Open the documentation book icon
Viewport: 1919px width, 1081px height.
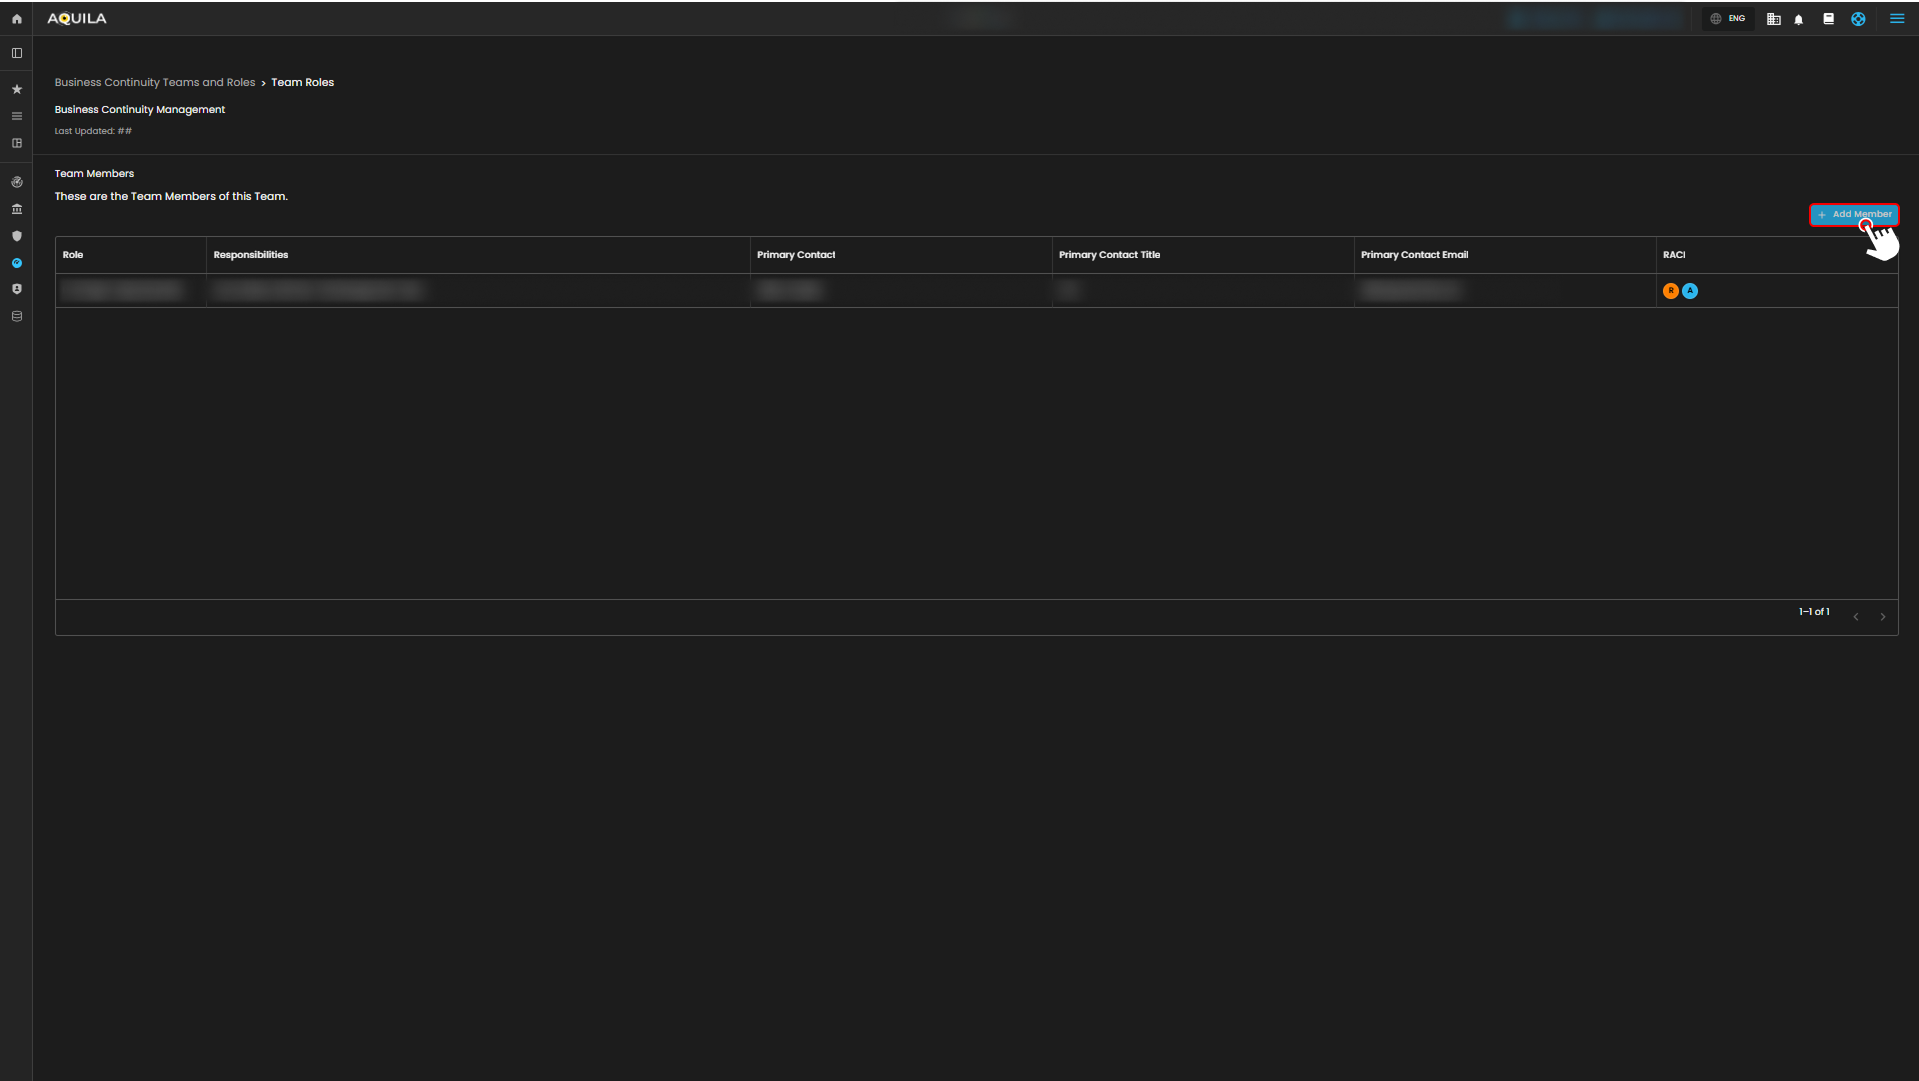(1828, 19)
